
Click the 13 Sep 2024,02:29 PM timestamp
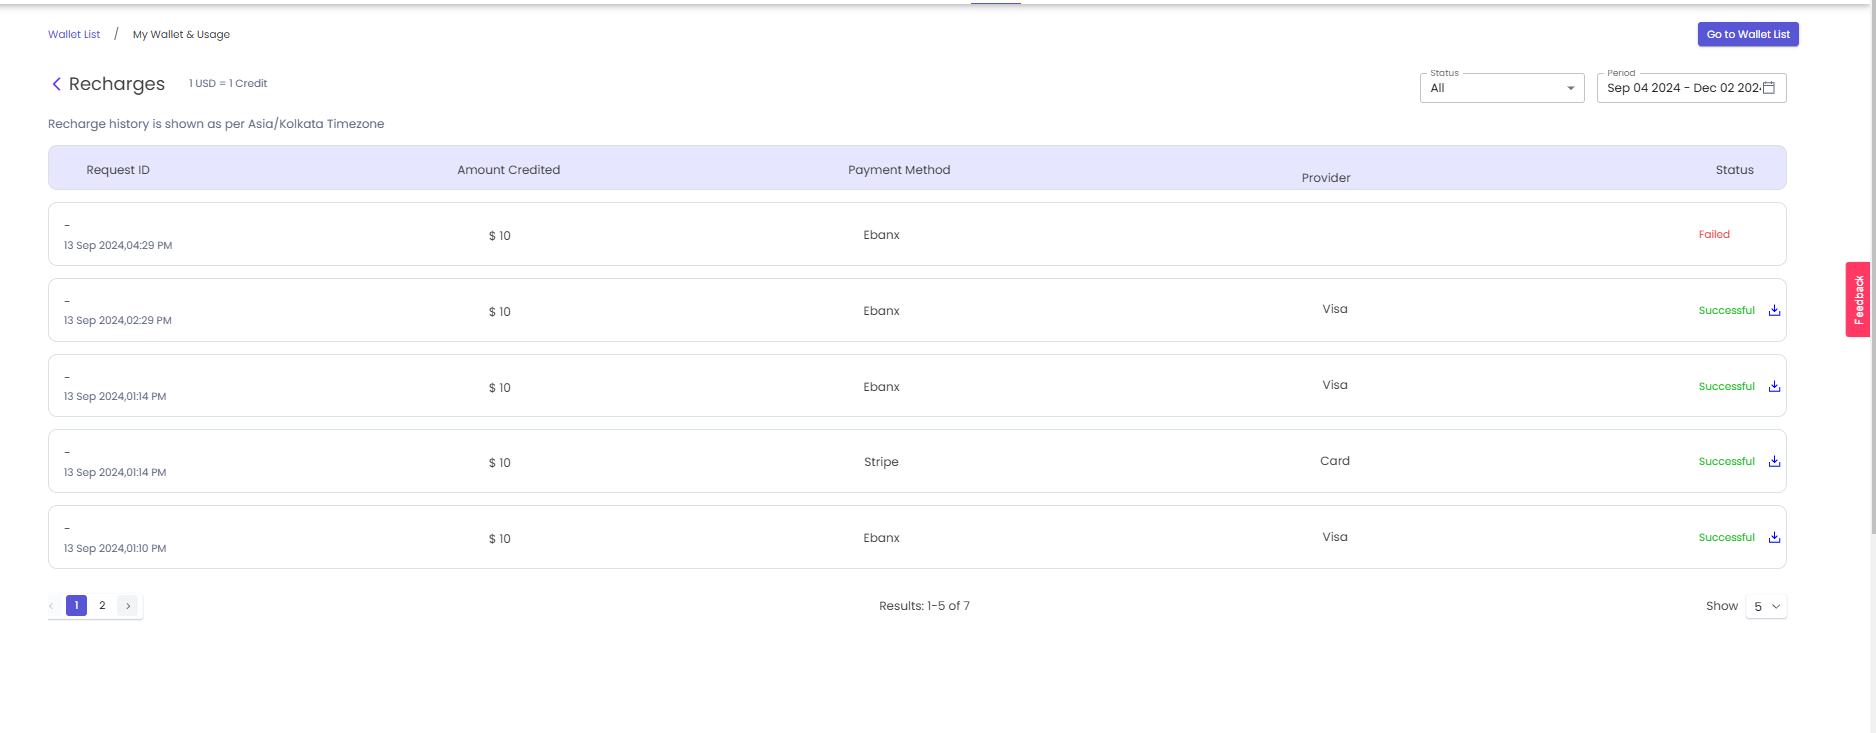tap(118, 321)
